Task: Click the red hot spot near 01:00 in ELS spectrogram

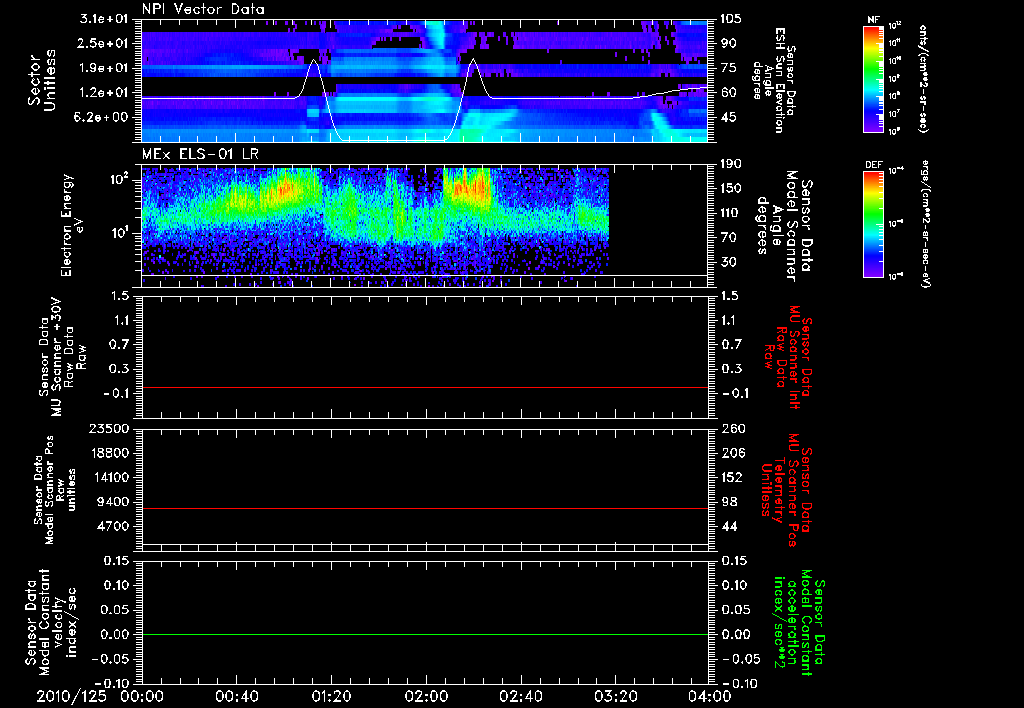Action: pos(285,189)
